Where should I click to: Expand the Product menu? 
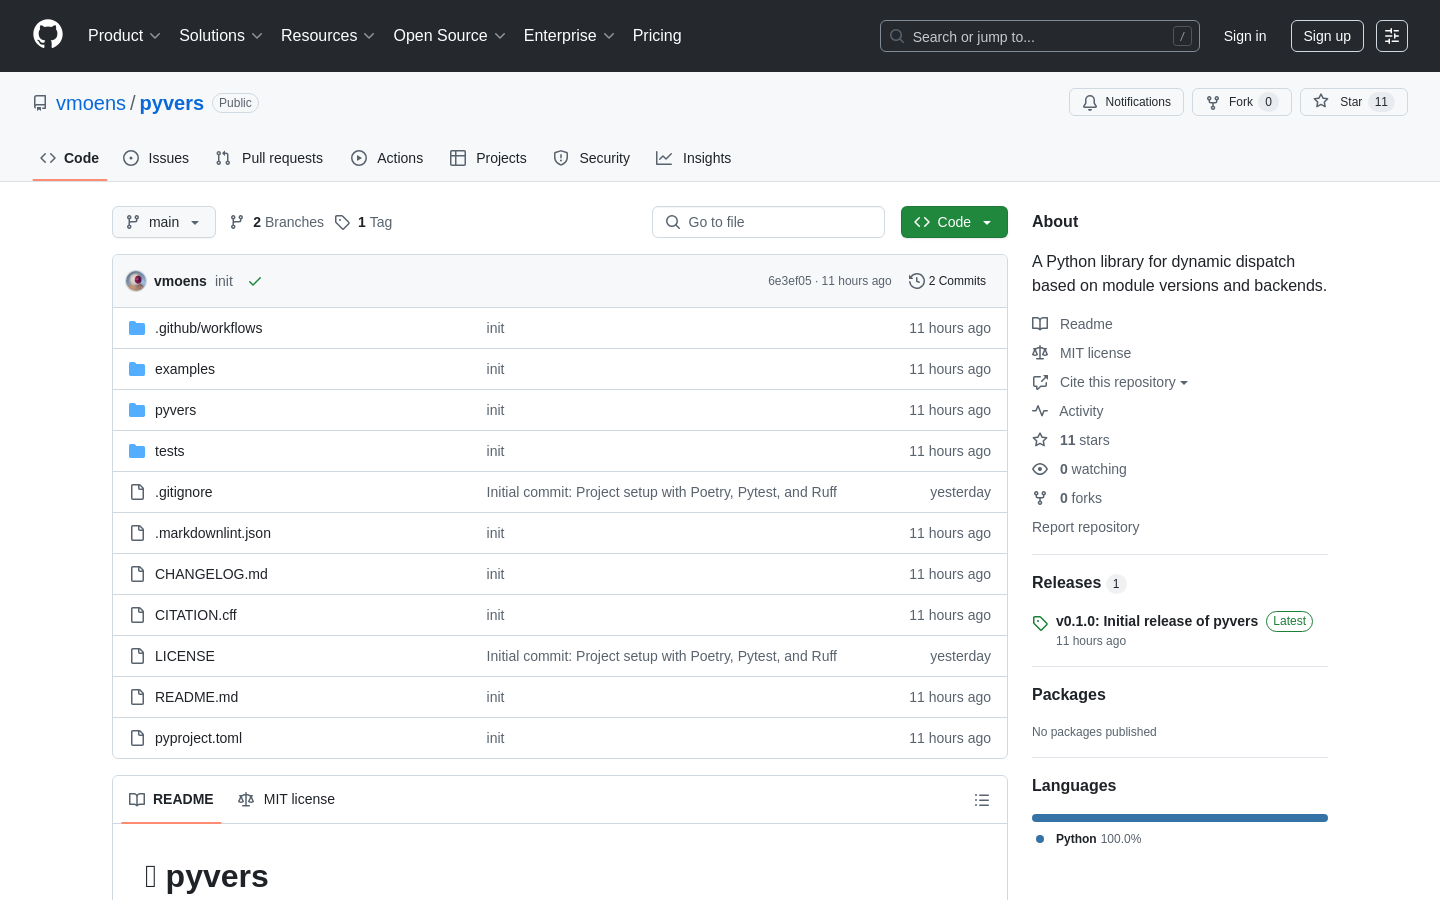tap(124, 36)
